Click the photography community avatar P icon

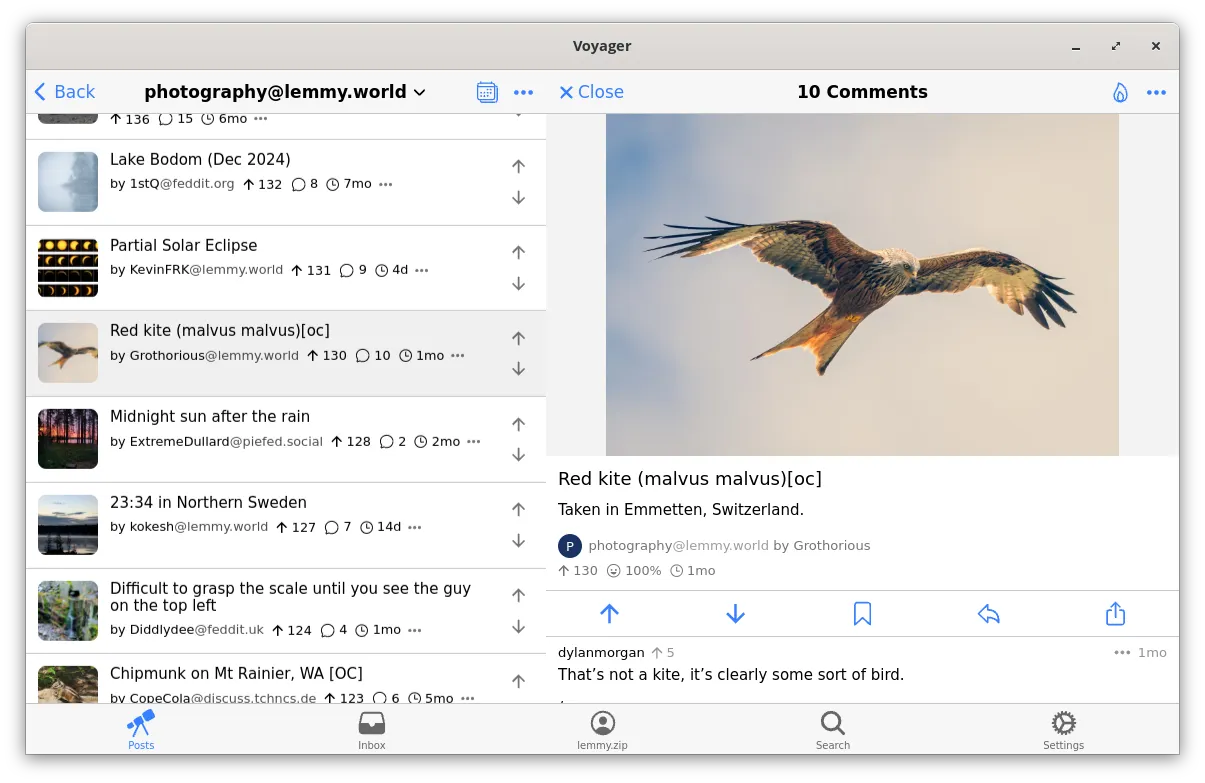[569, 546]
